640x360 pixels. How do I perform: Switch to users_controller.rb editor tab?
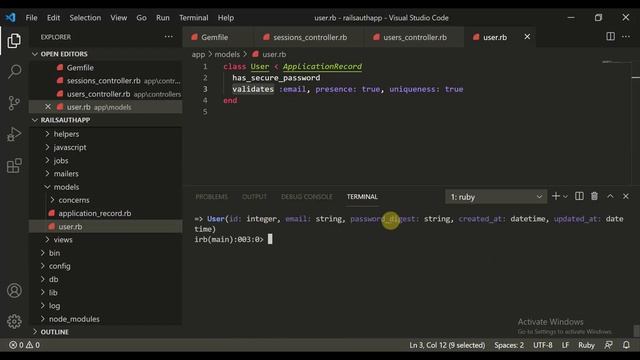pyautogui.click(x=415, y=37)
